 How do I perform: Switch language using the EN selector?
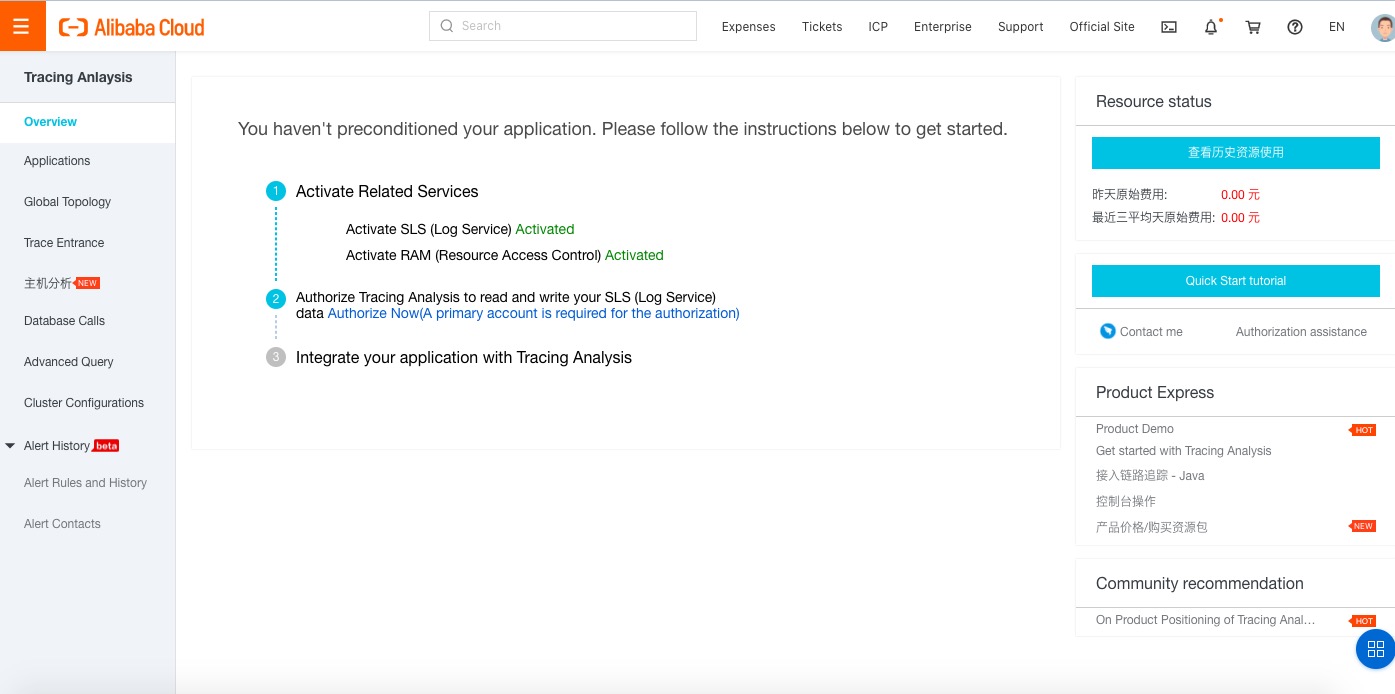tap(1336, 27)
